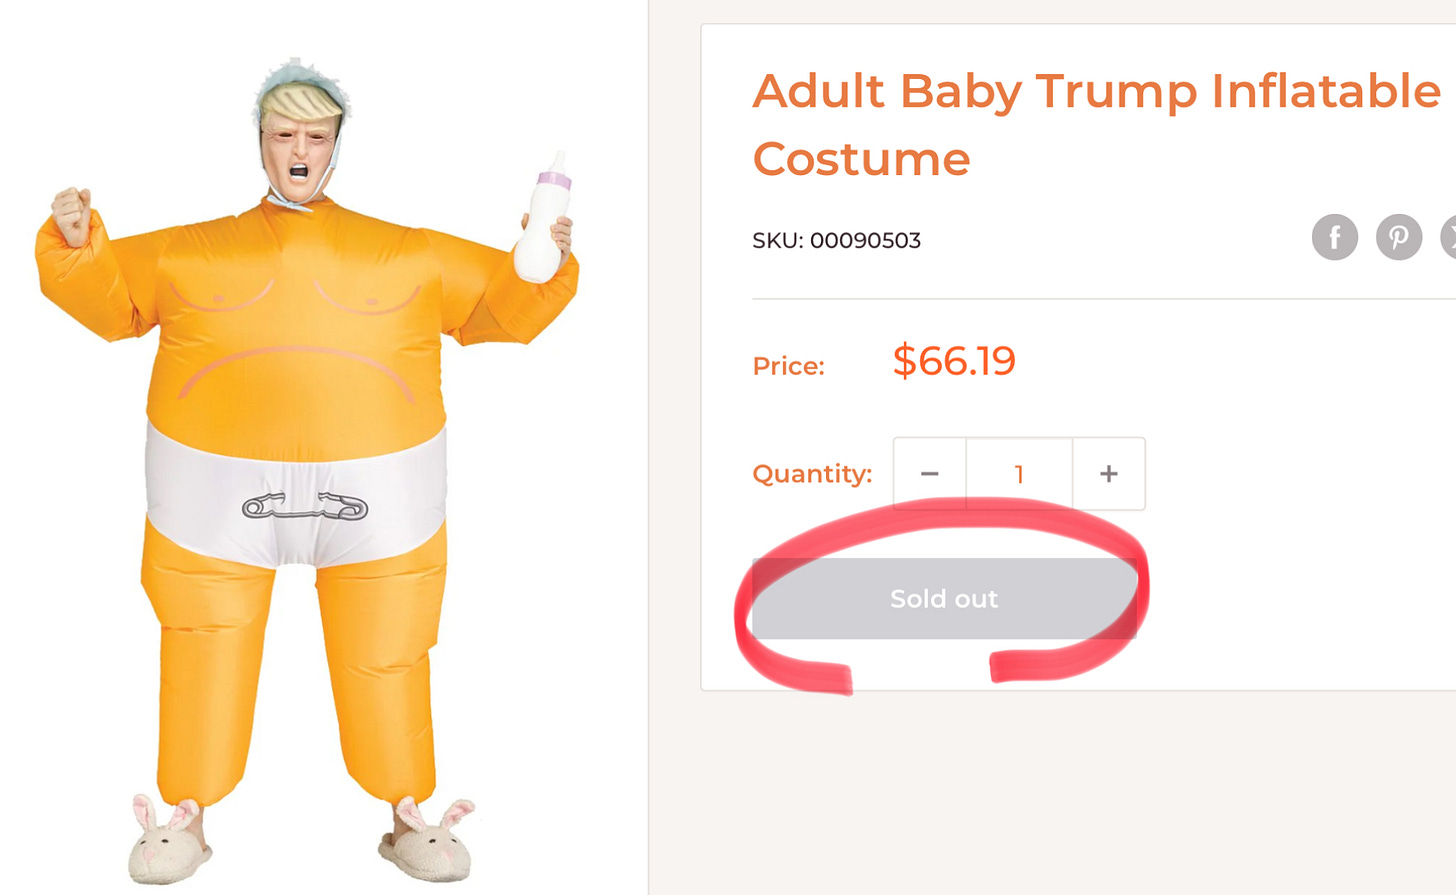The image size is (1456, 895).
Task: Click the SKU: 00090503 text
Action: coord(836,241)
